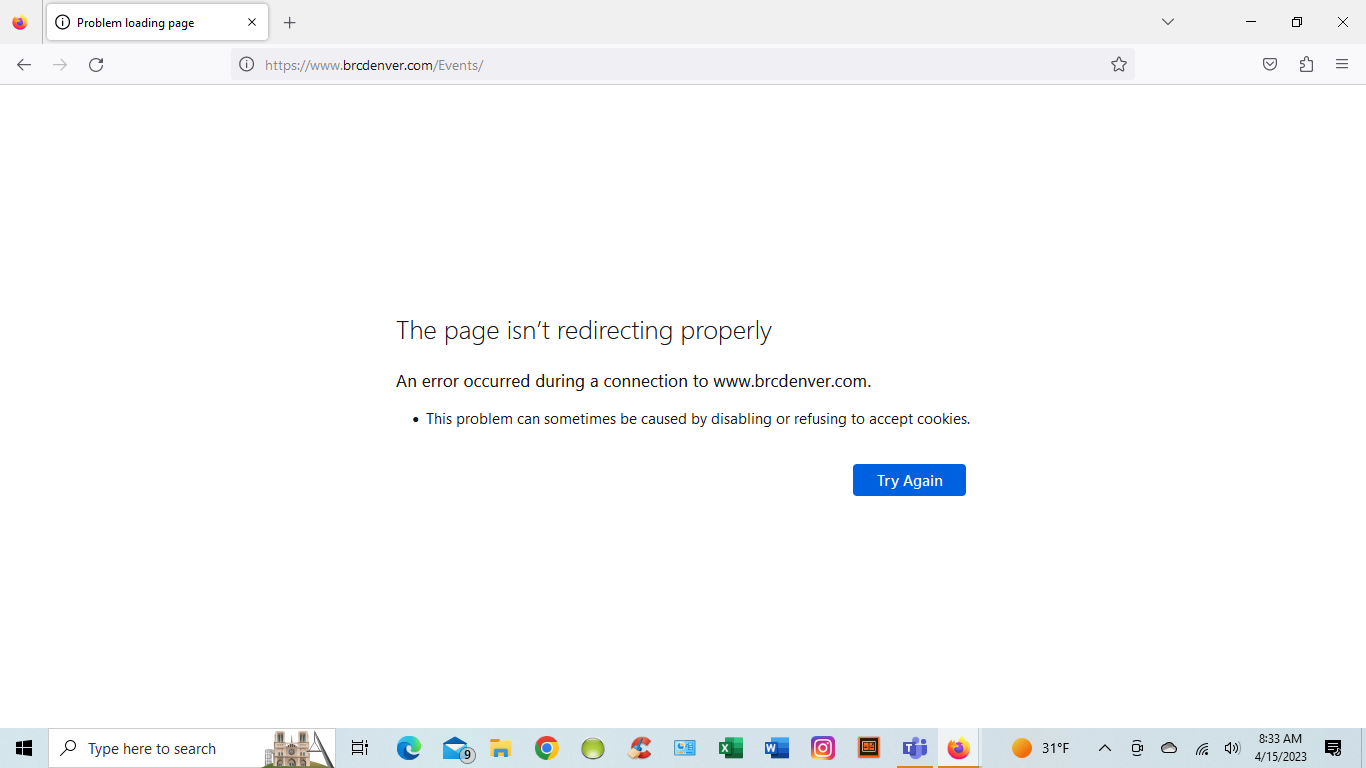Open the orange-black square app on the taskbar

[x=869, y=748]
